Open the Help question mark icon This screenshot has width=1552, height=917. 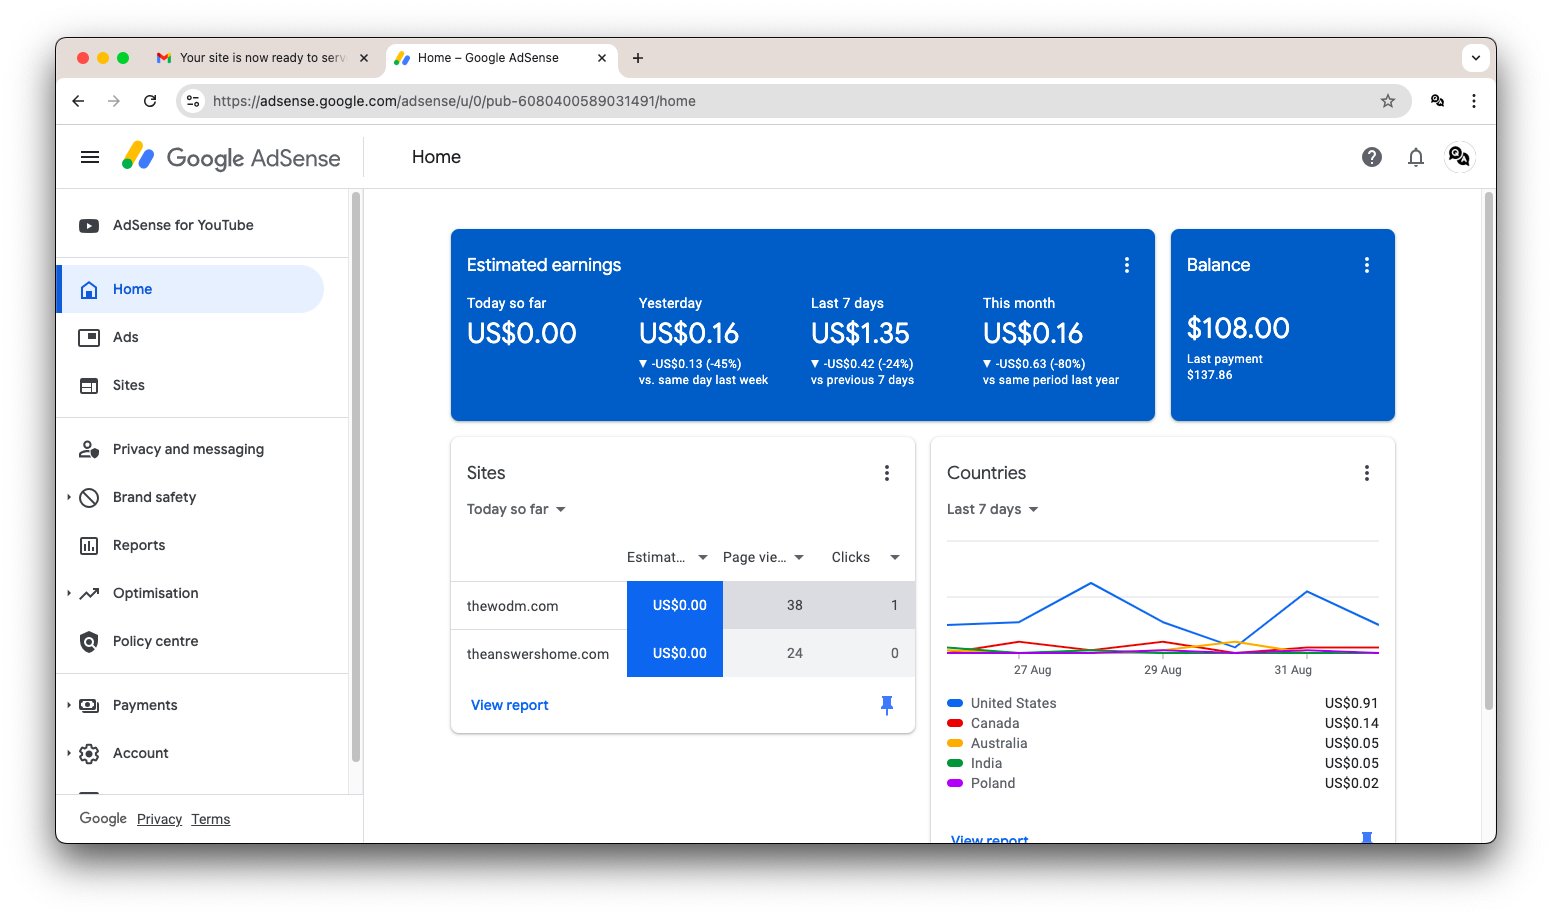(x=1372, y=157)
